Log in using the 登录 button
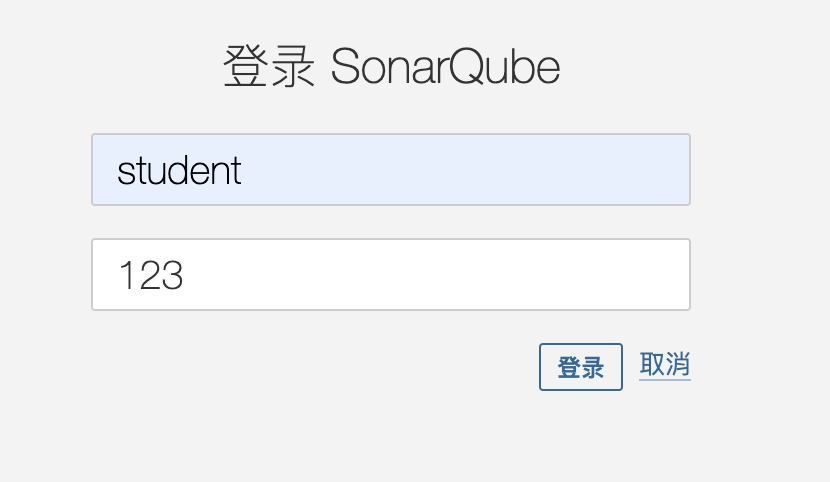The height and width of the screenshot is (482, 830). click(580, 367)
